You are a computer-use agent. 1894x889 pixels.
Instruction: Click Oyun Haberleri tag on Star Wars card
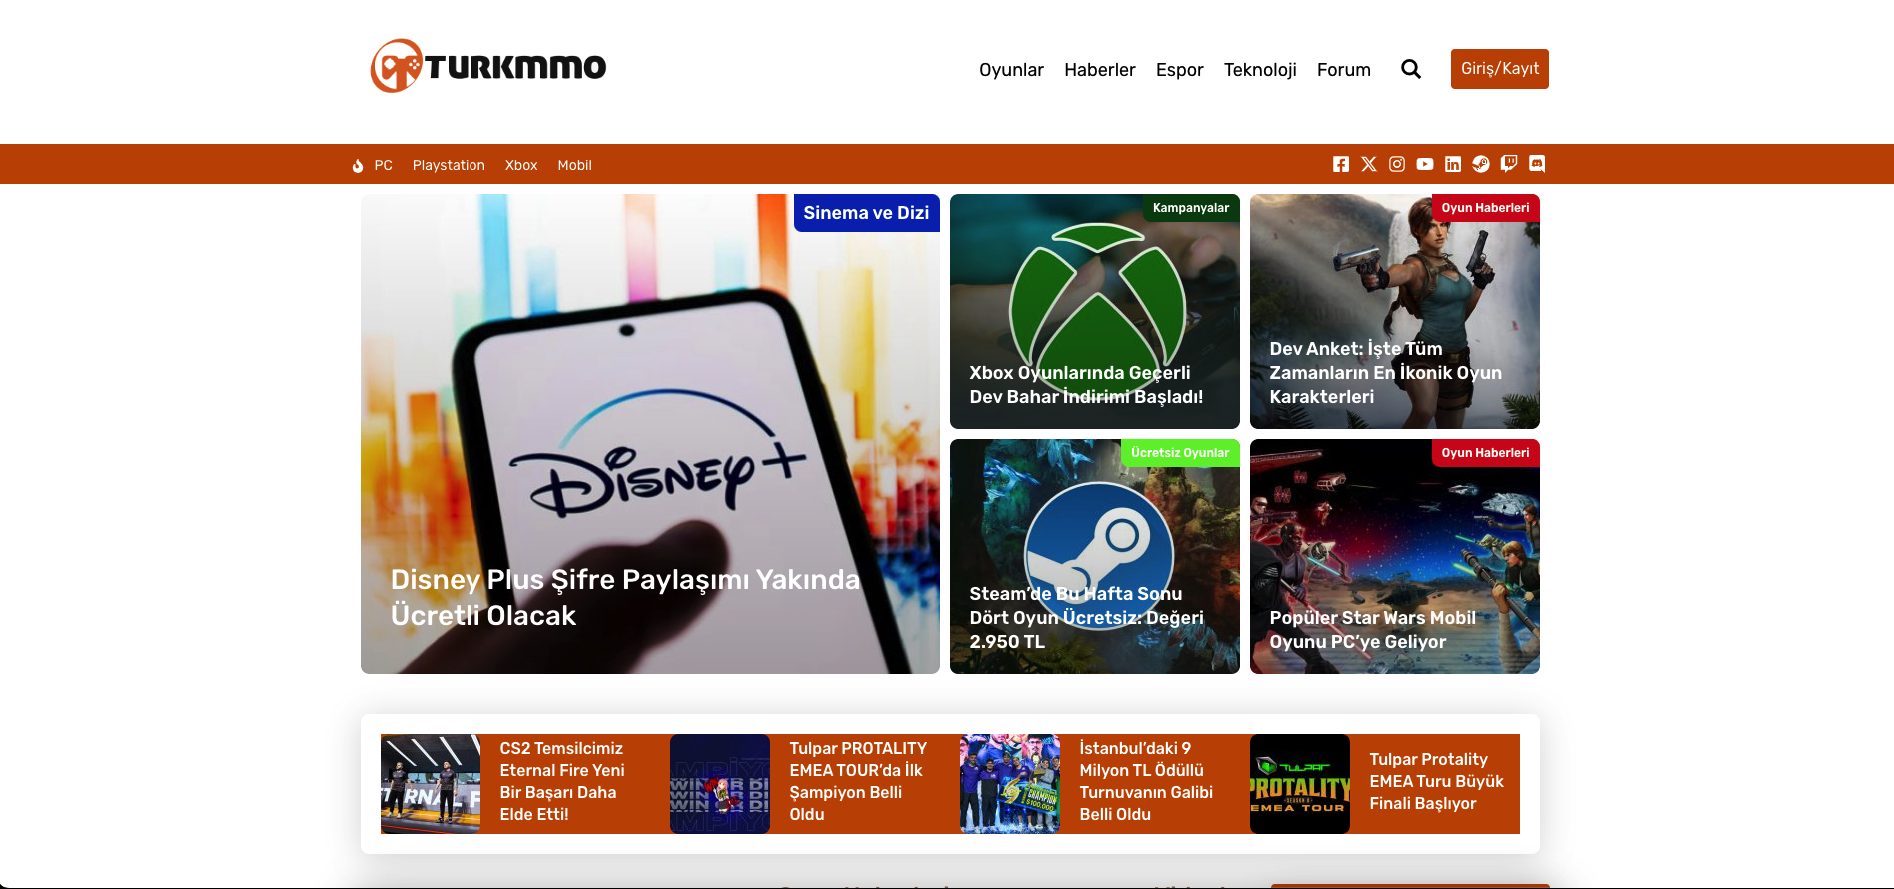tap(1485, 453)
